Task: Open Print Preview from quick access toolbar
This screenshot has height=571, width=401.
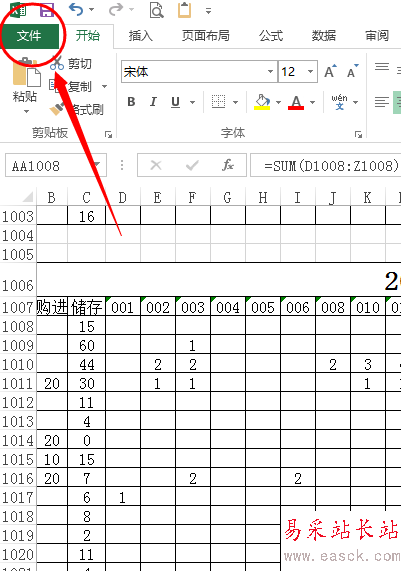Action: tap(157, 10)
